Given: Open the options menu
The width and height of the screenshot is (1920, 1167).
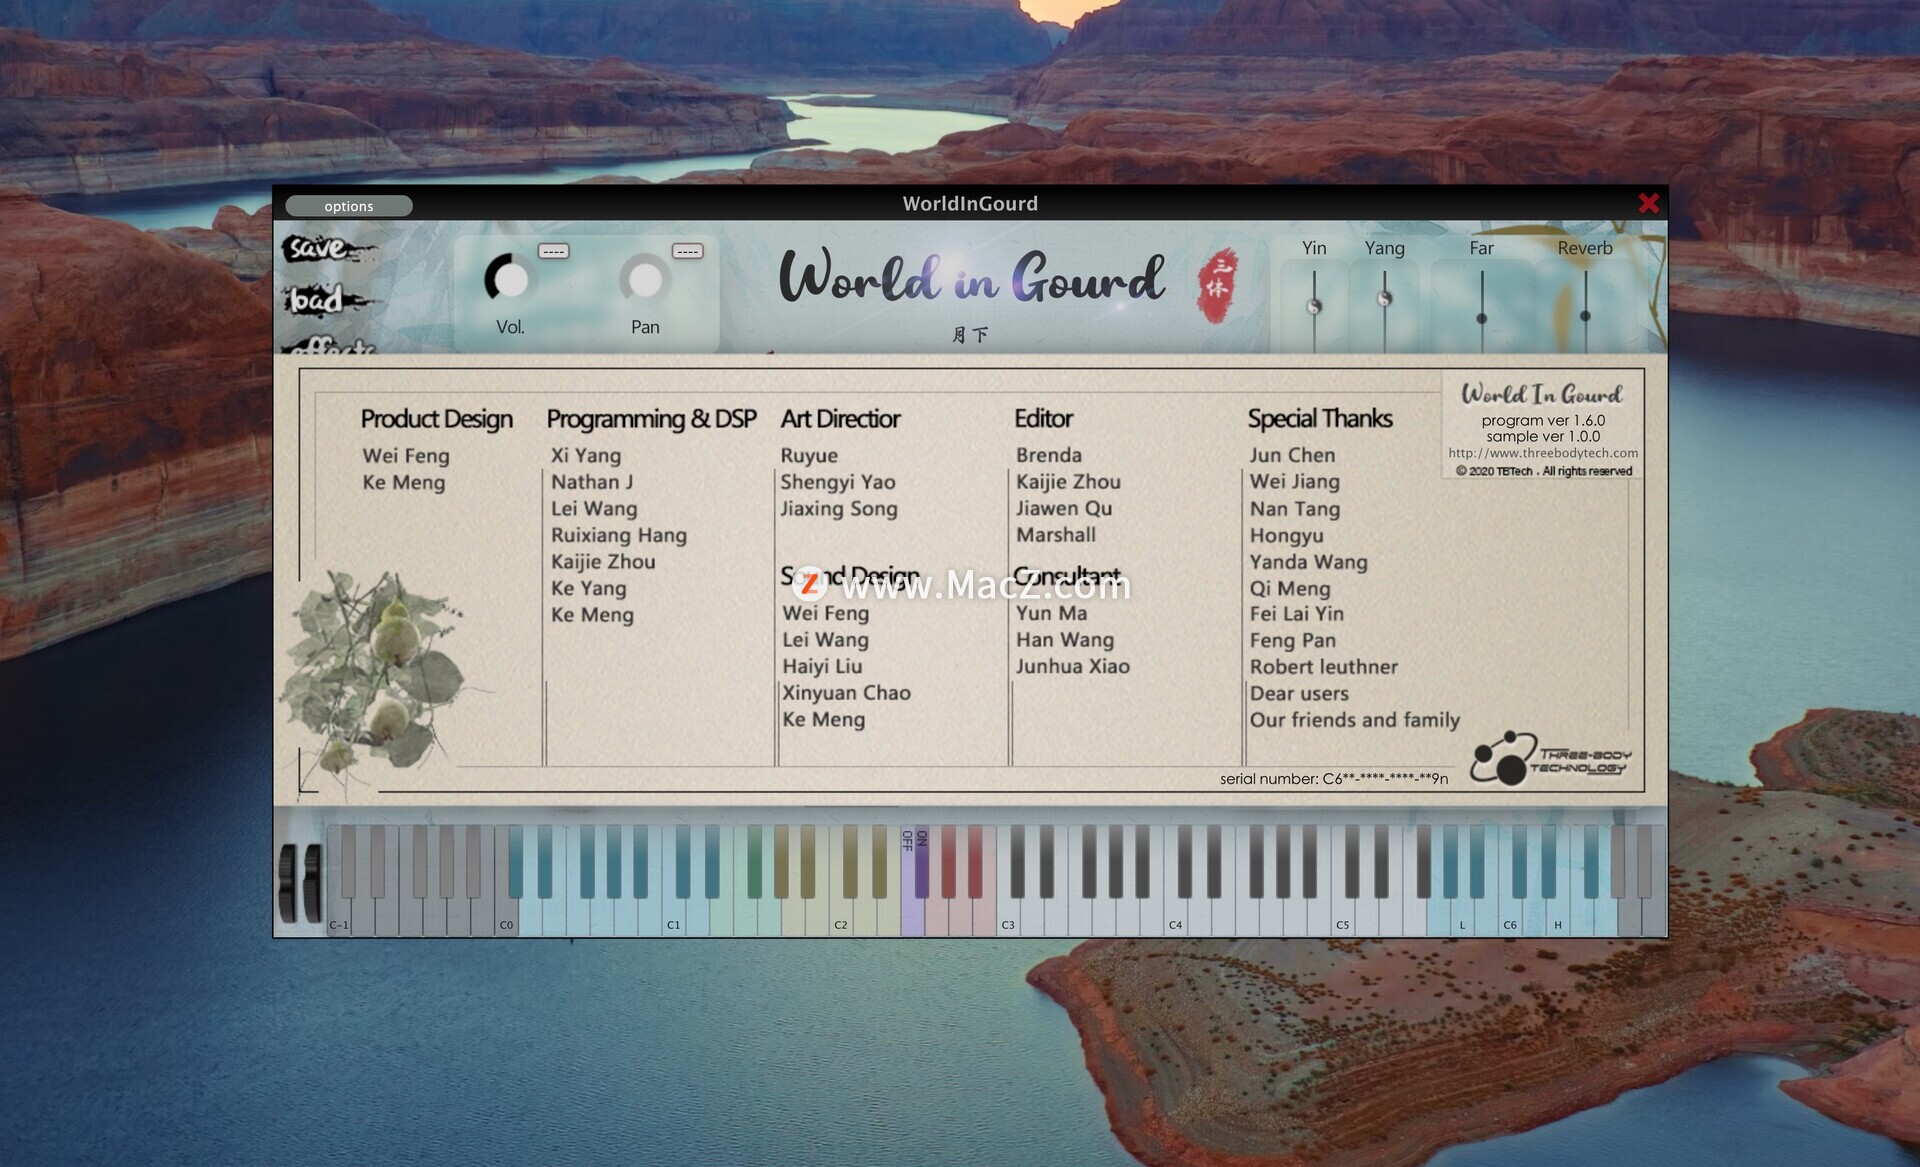Looking at the screenshot, I should 348,206.
